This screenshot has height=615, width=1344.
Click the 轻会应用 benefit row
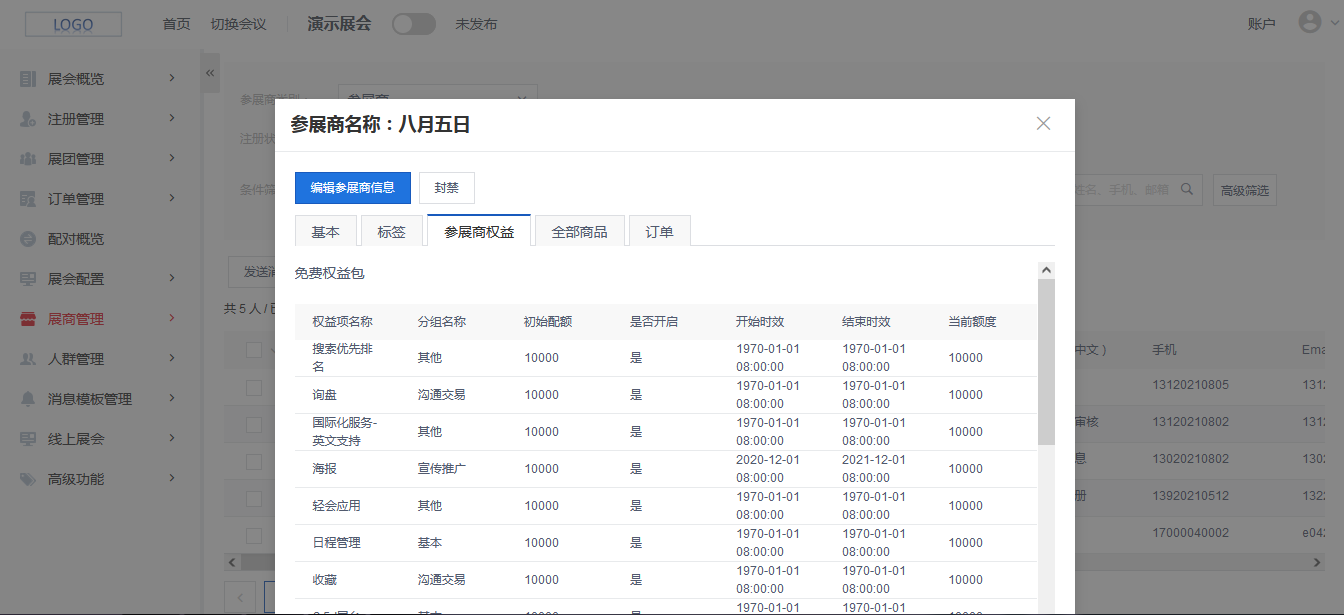click(665, 506)
